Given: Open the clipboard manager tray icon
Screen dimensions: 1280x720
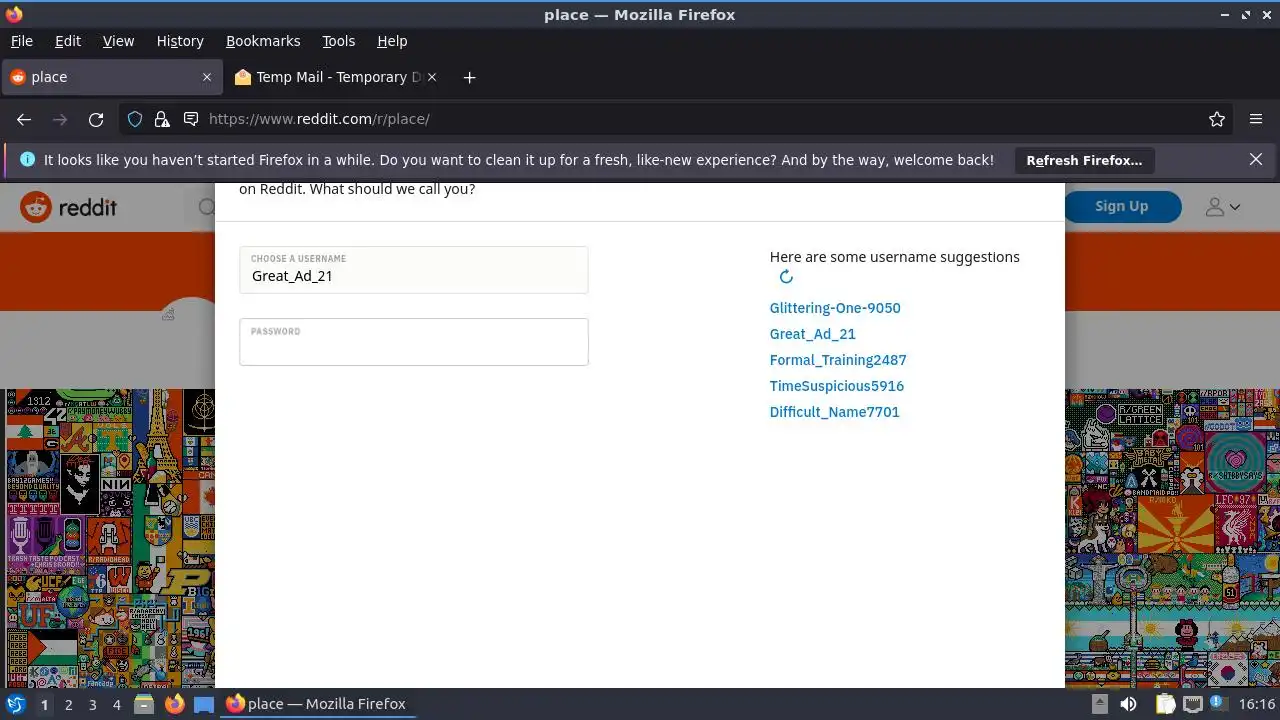Looking at the screenshot, I should coord(1165,704).
